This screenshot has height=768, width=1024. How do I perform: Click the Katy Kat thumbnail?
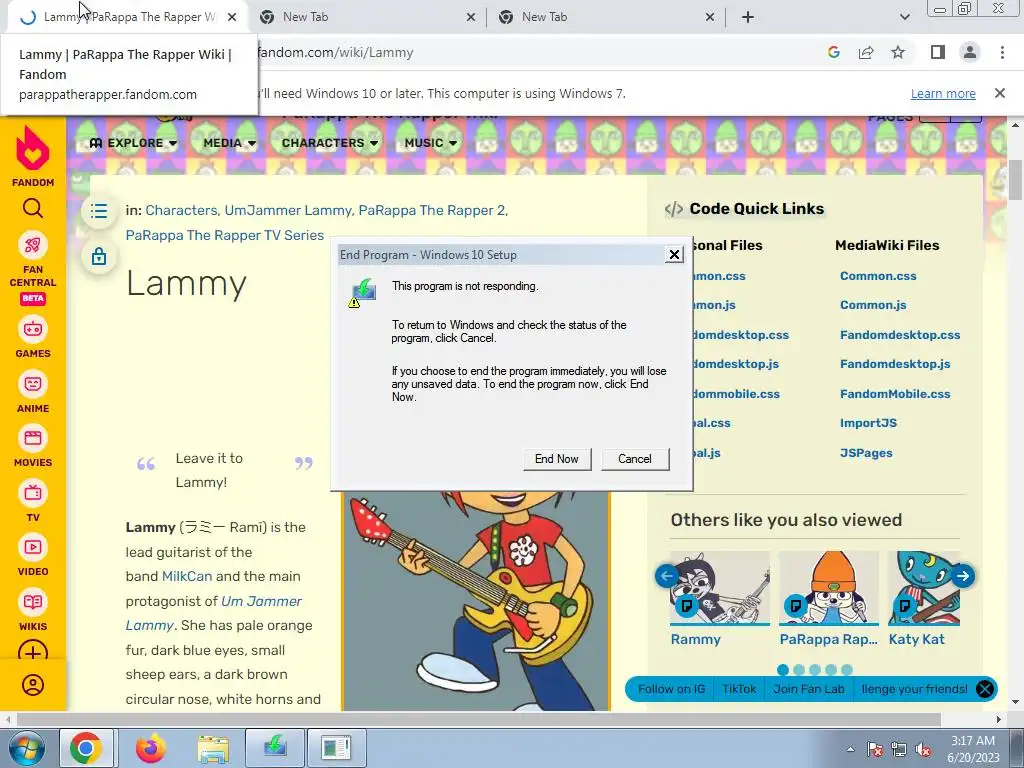924,588
